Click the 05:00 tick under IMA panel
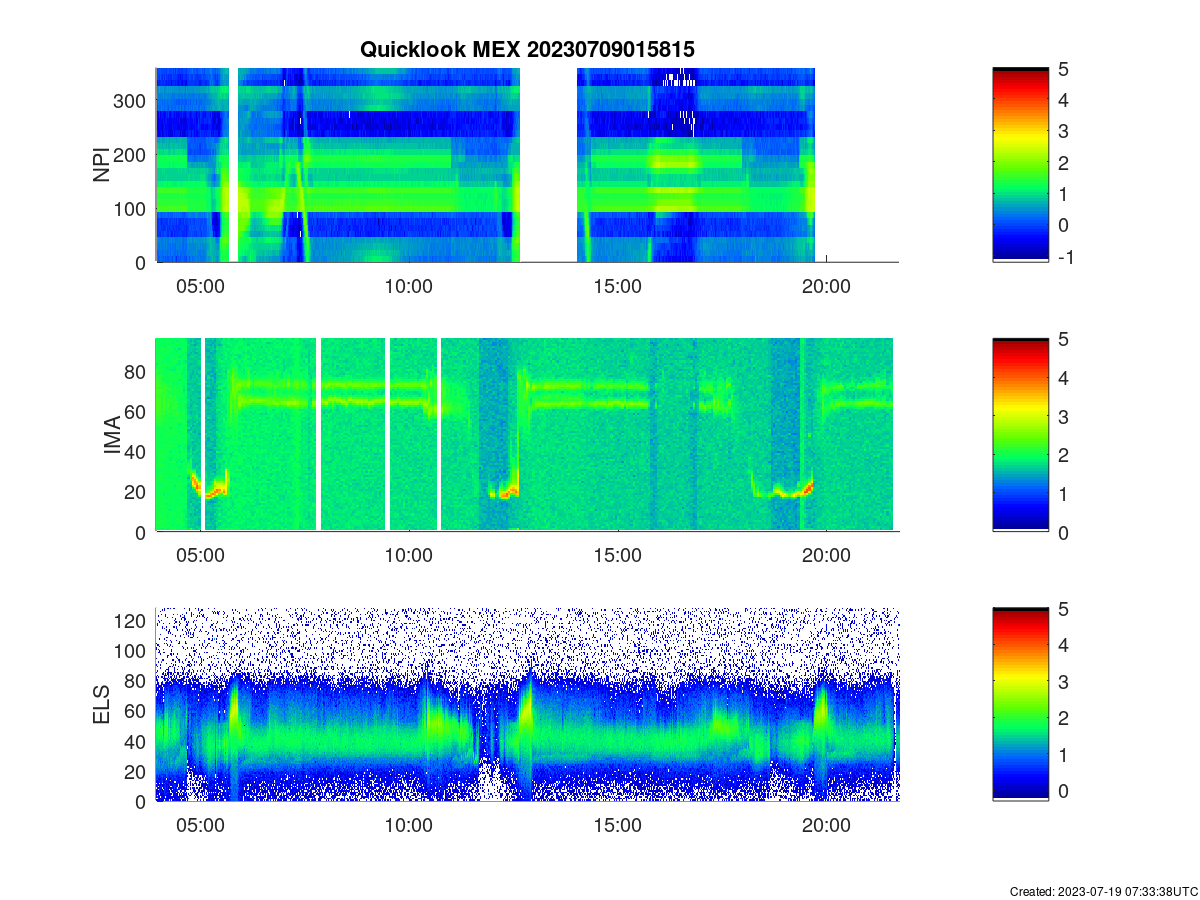The height and width of the screenshot is (900, 1200). (x=200, y=556)
